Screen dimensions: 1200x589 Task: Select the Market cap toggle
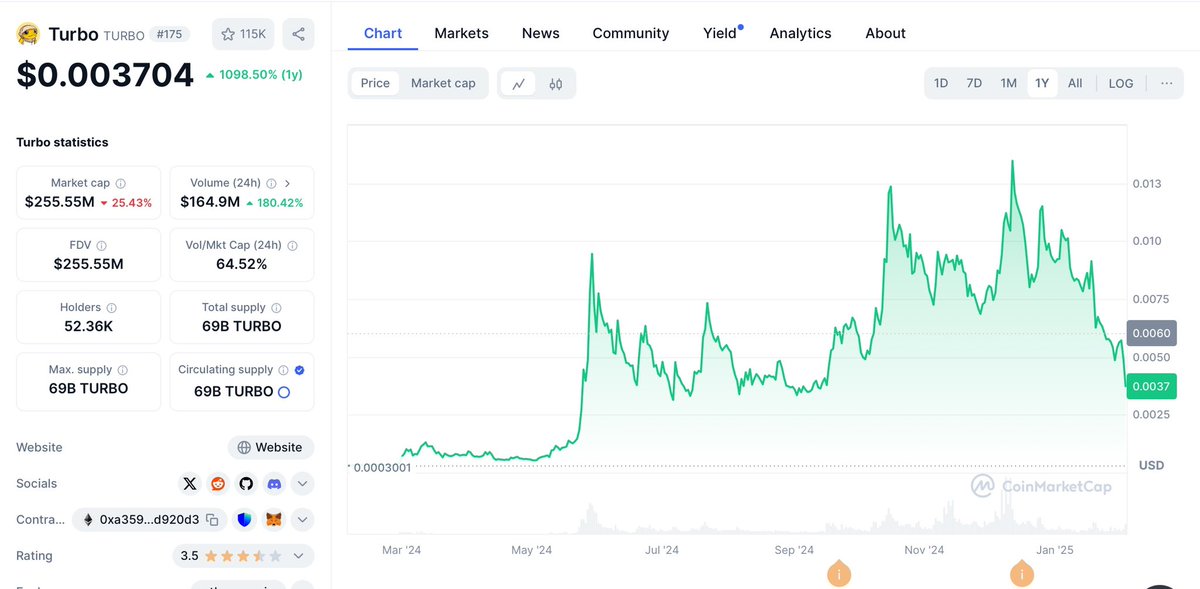pos(443,84)
